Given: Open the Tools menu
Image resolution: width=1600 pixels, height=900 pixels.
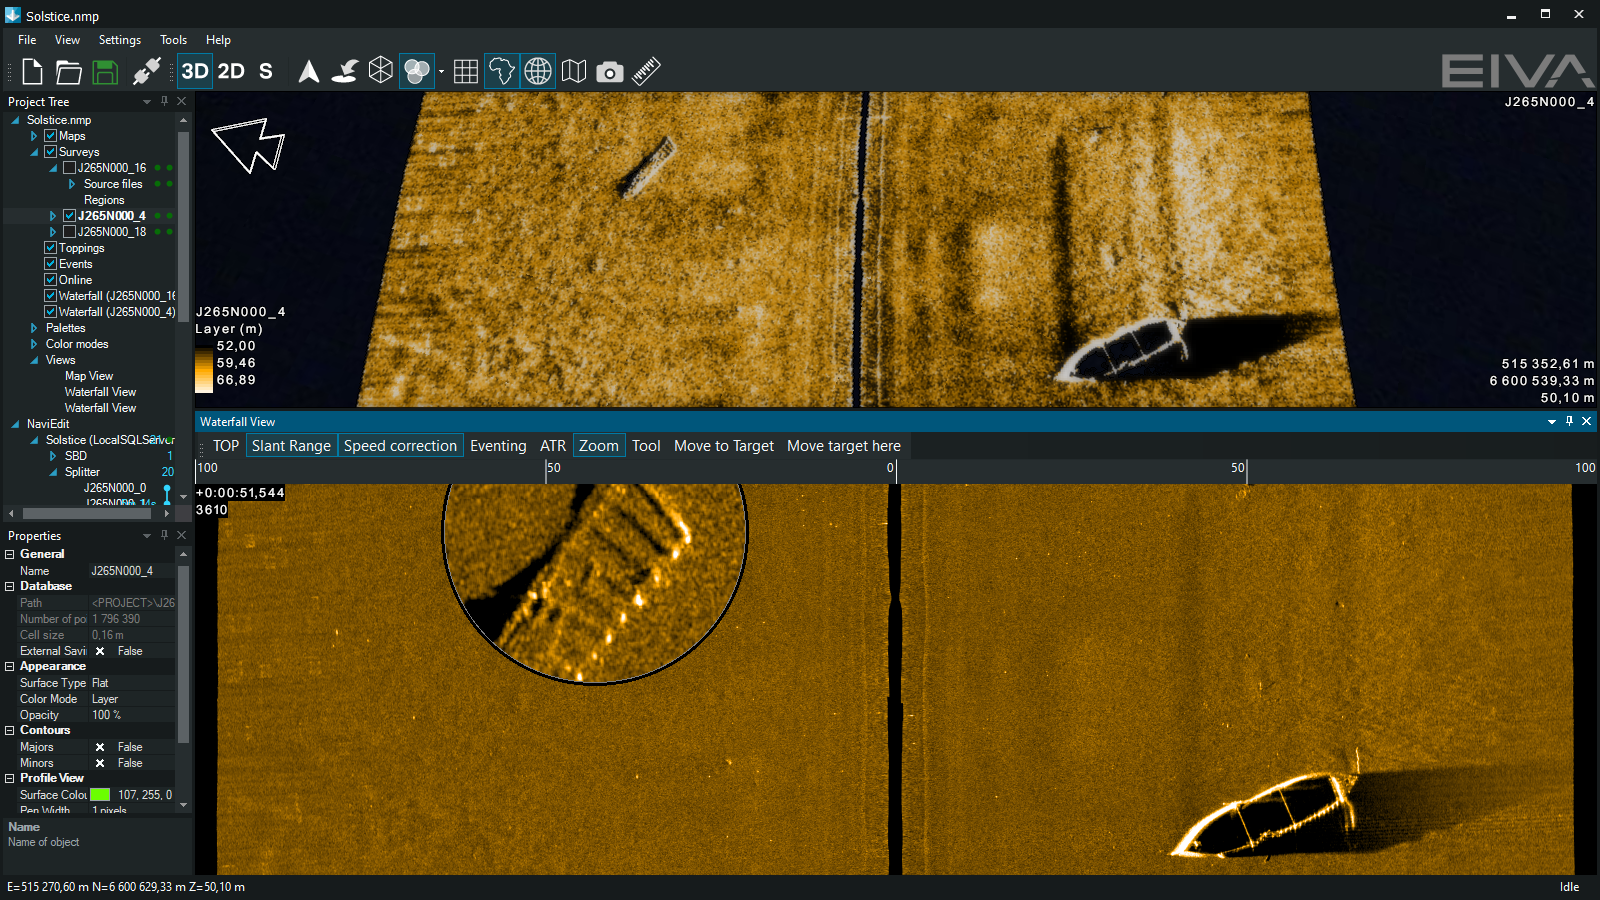Looking at the screenshot, I should click(173, 40).
